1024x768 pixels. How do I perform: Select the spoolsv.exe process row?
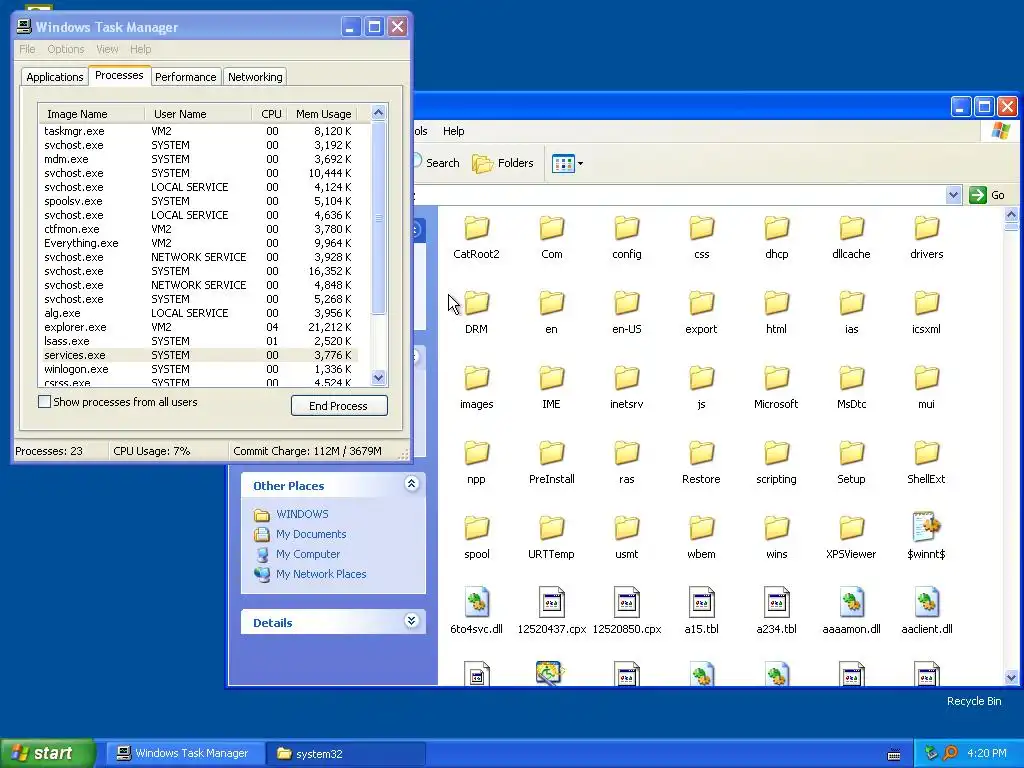198,201
